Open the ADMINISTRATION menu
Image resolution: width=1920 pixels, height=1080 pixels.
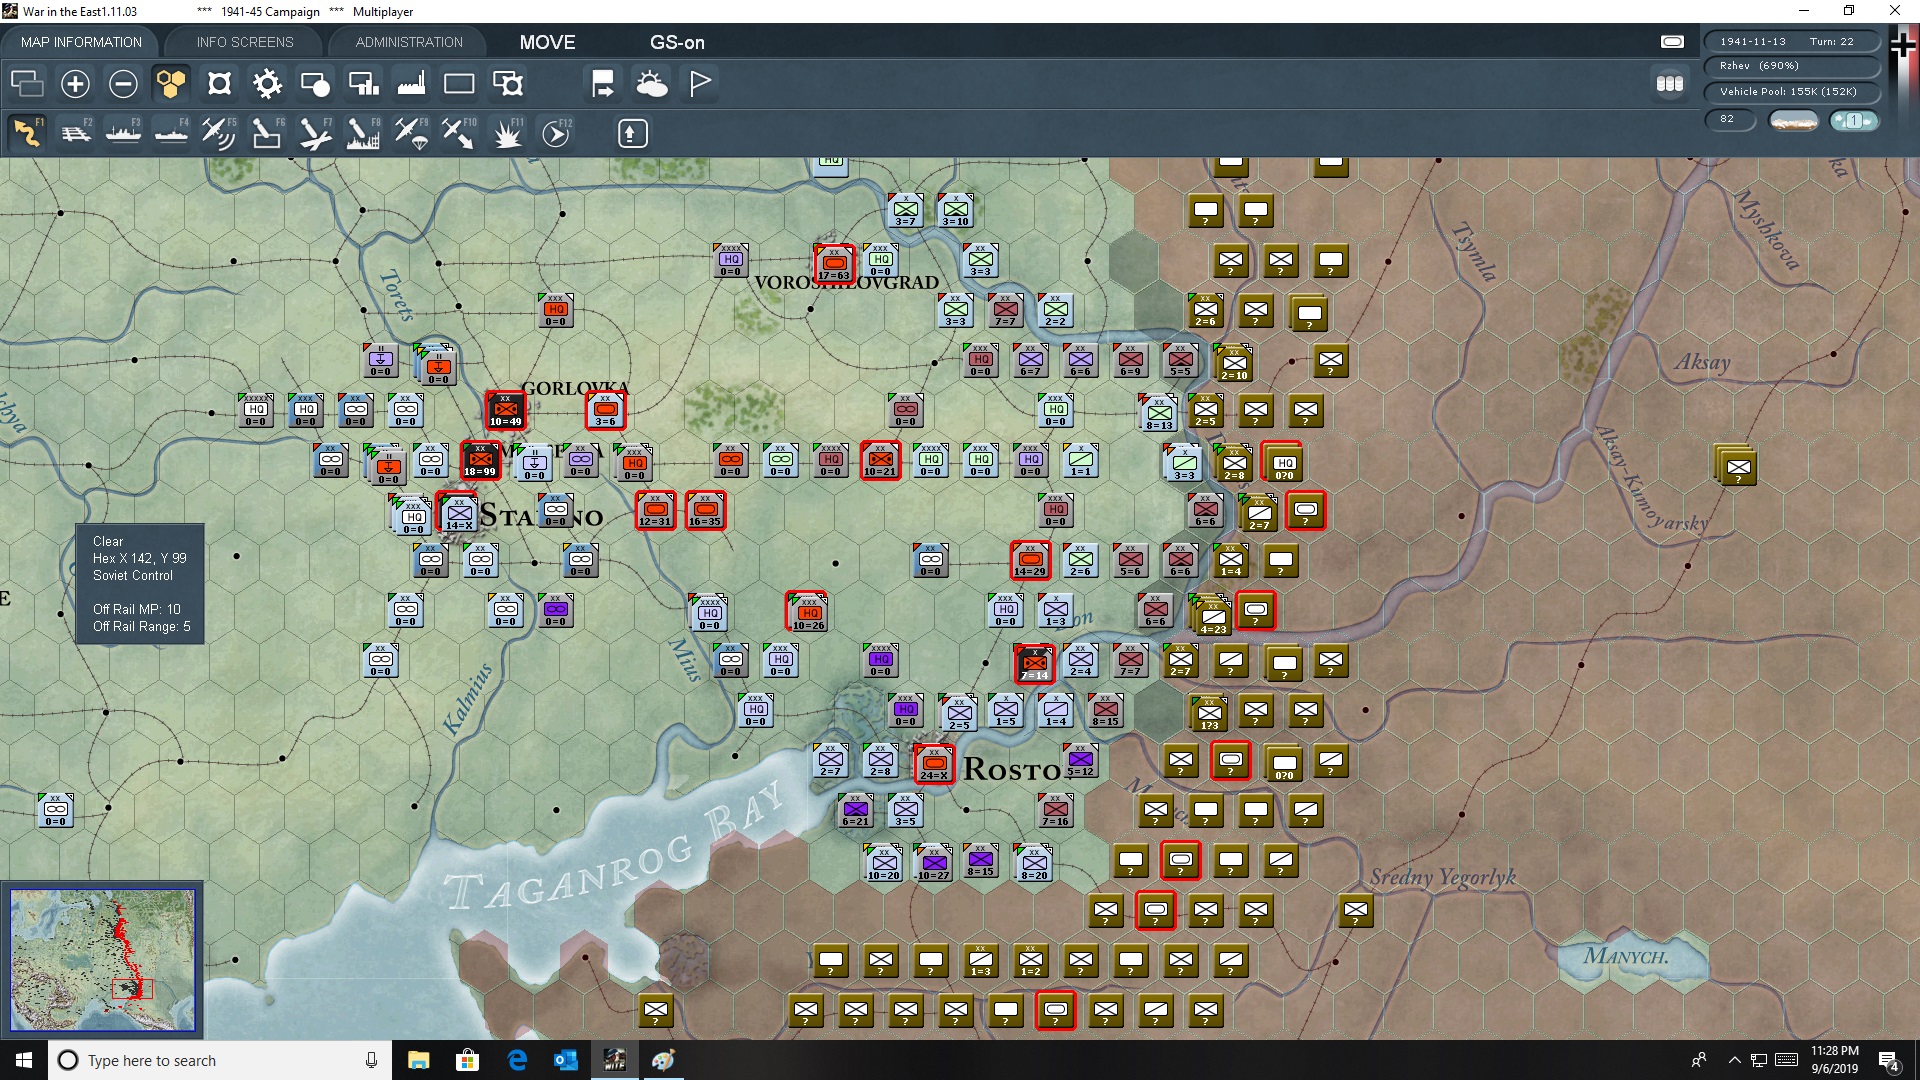pos(407,42)
